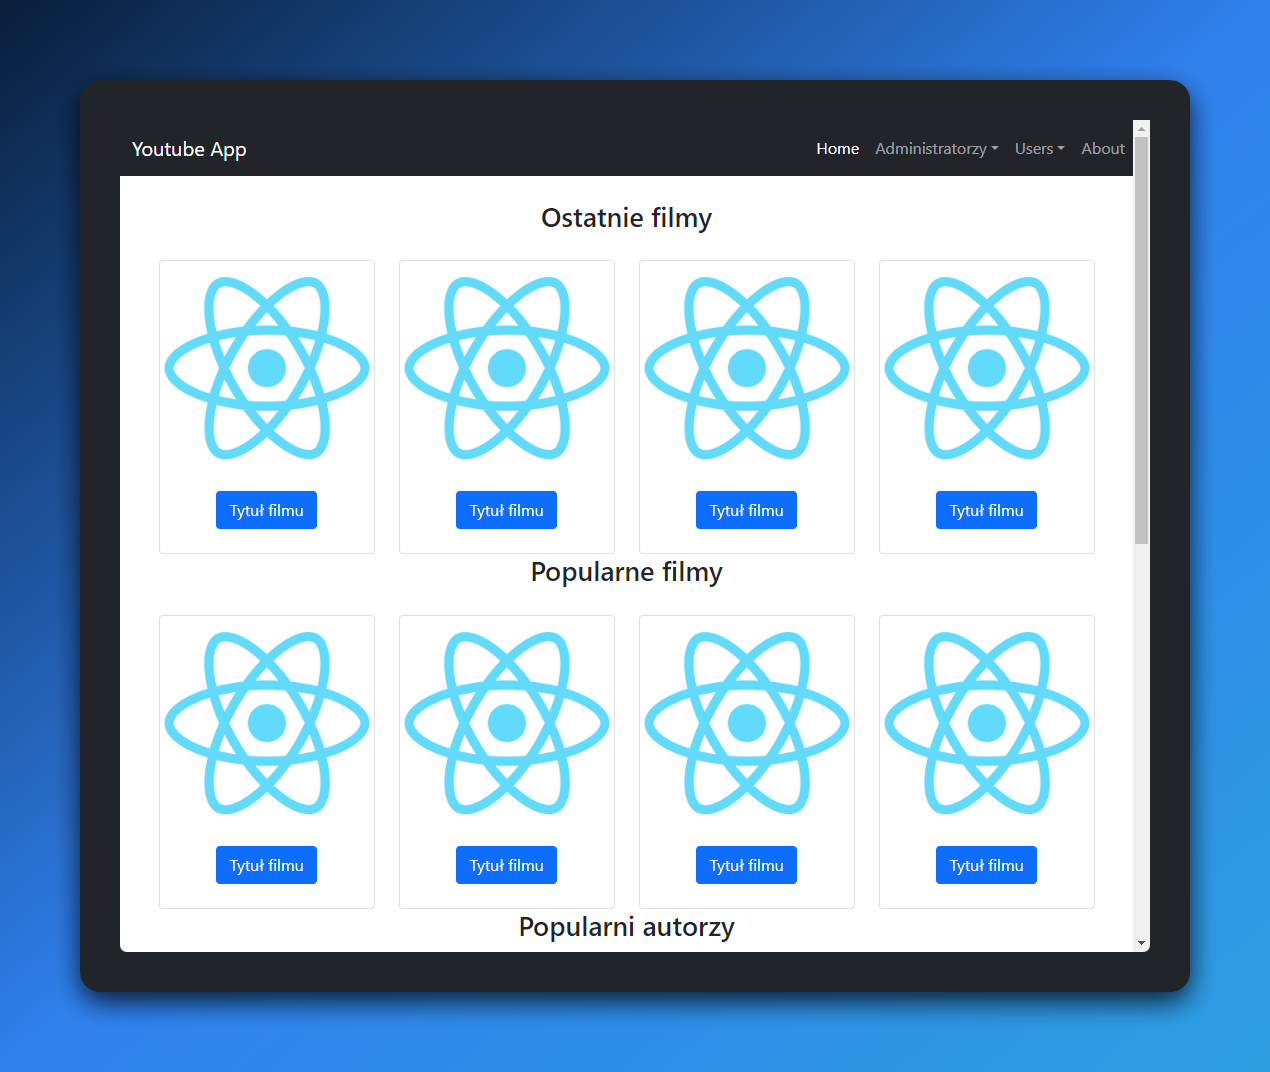Click second Tytuł filmu button in Popularne filmy
The width and height of the screenshot is (1270, 1072).
[x=507, y=865]
